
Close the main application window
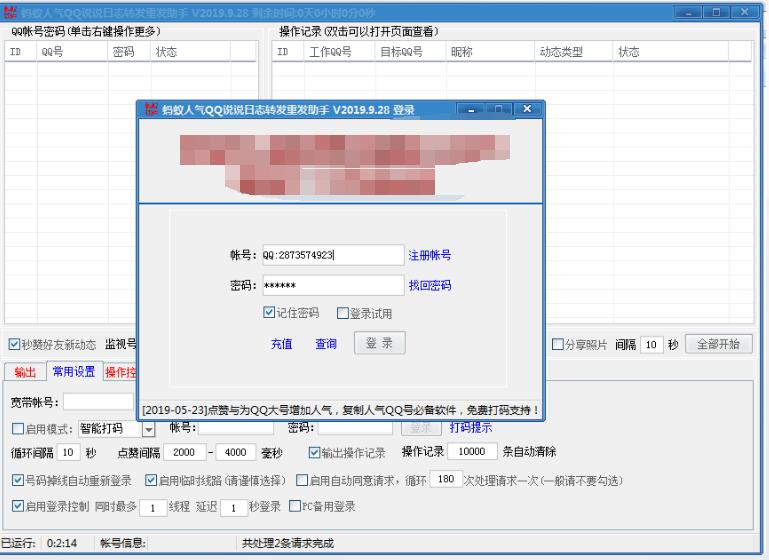pyautogui.click(x=744, y=12)
